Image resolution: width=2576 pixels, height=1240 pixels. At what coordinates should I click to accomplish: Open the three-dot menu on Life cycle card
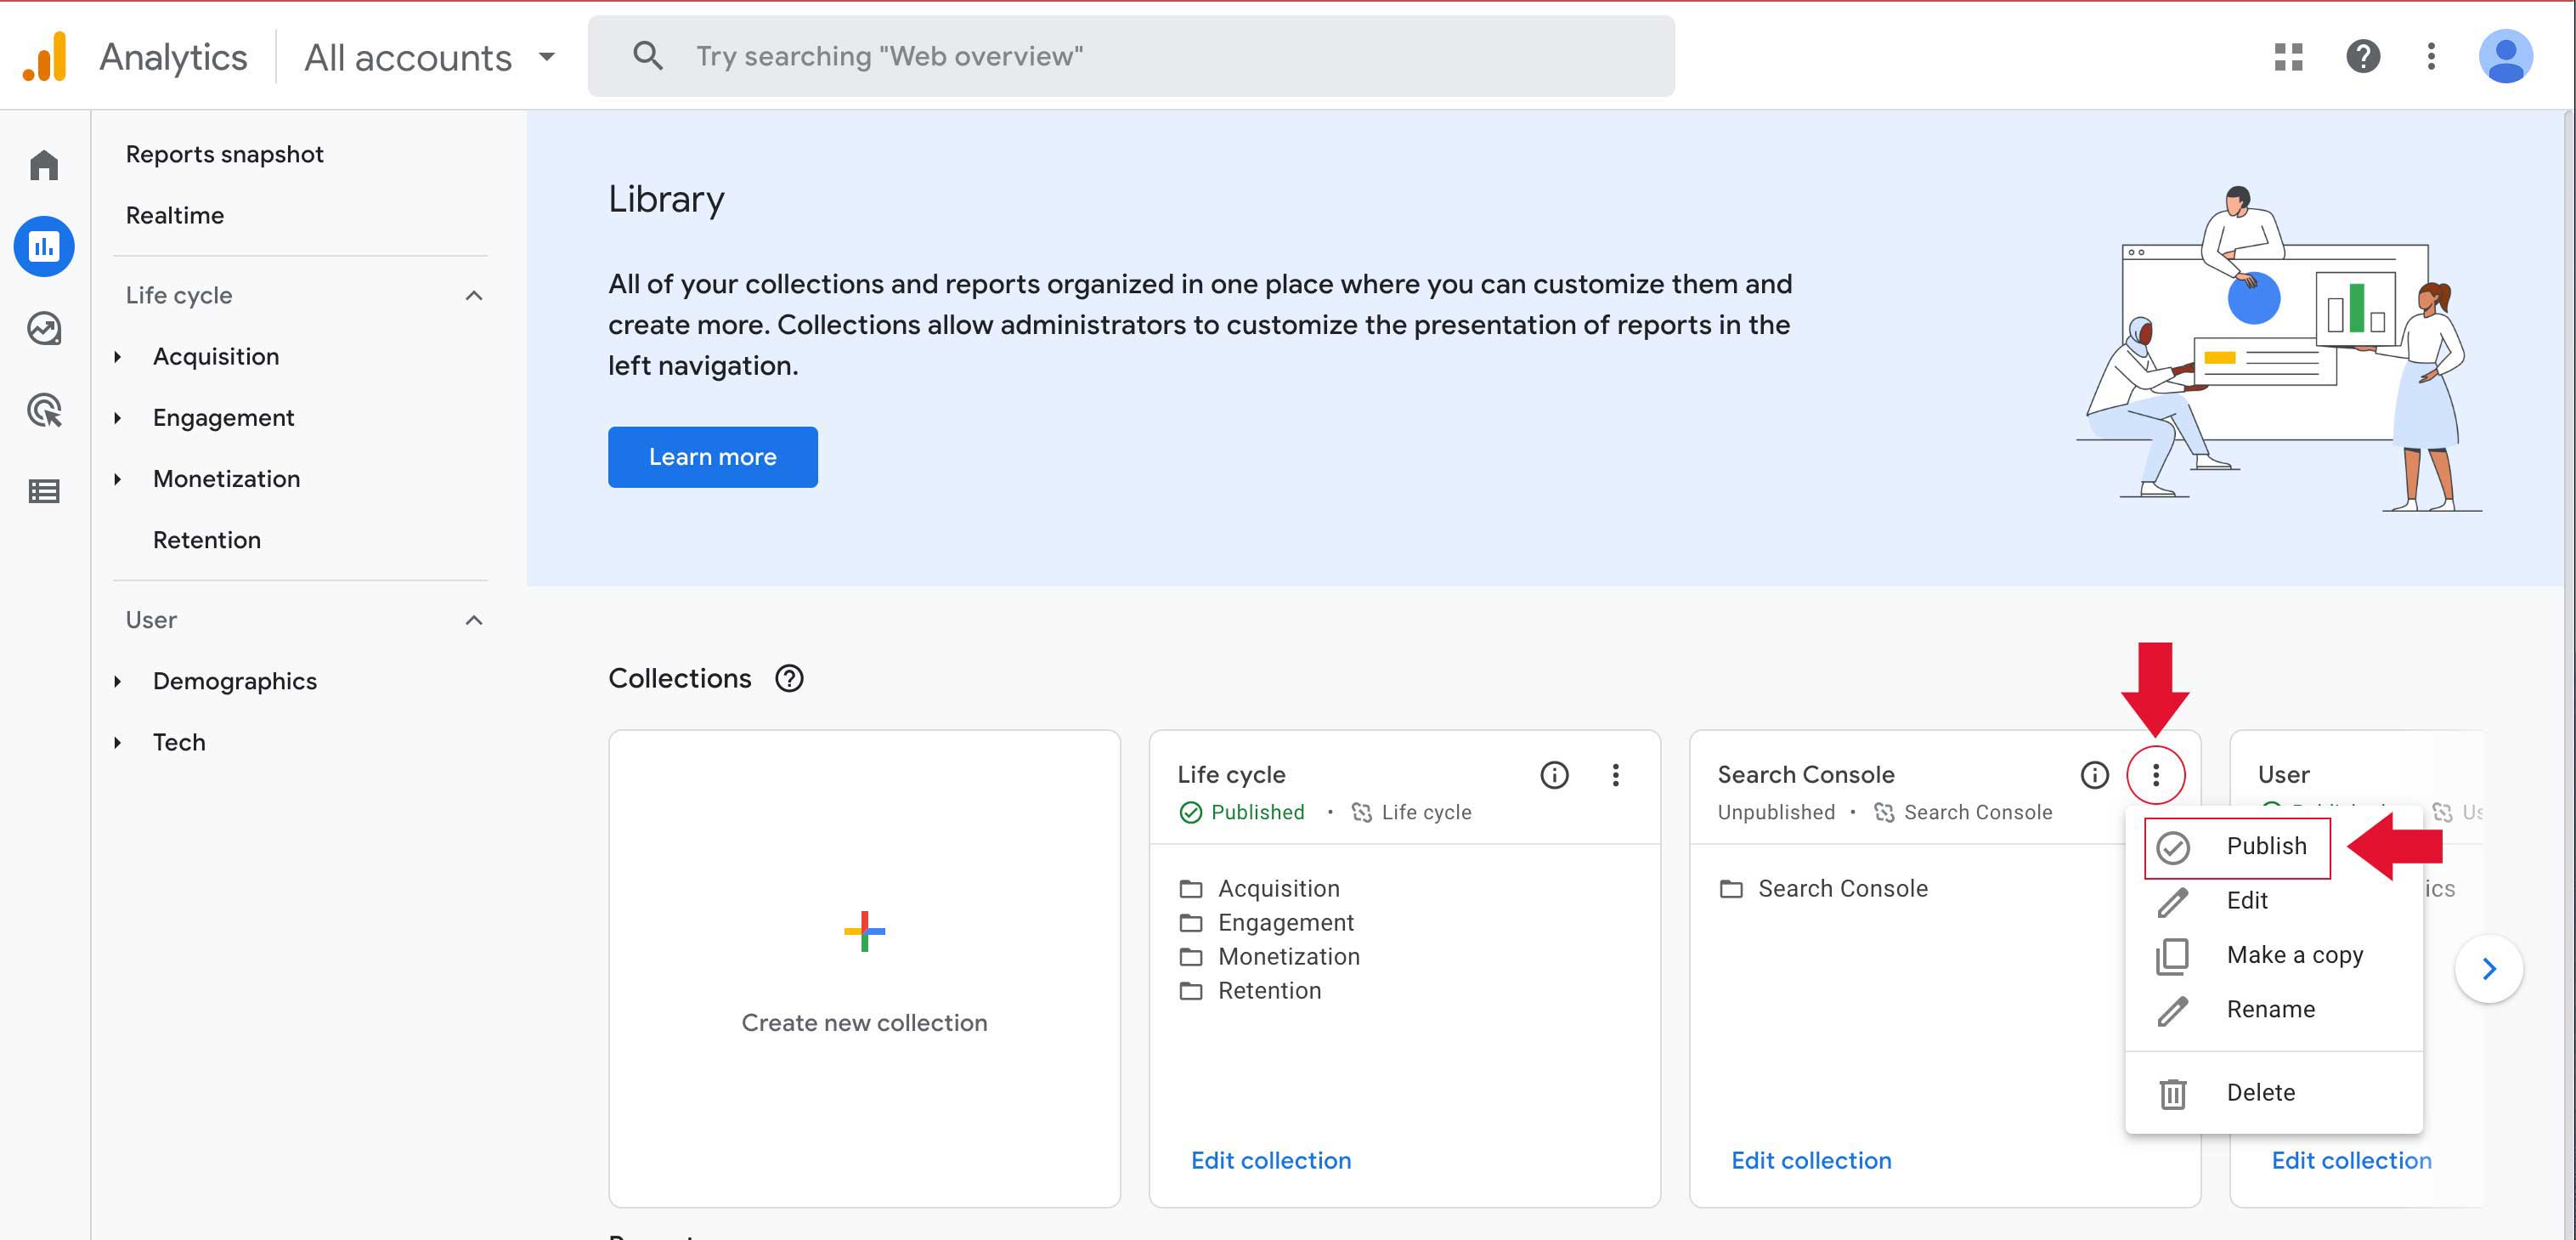1616,774
